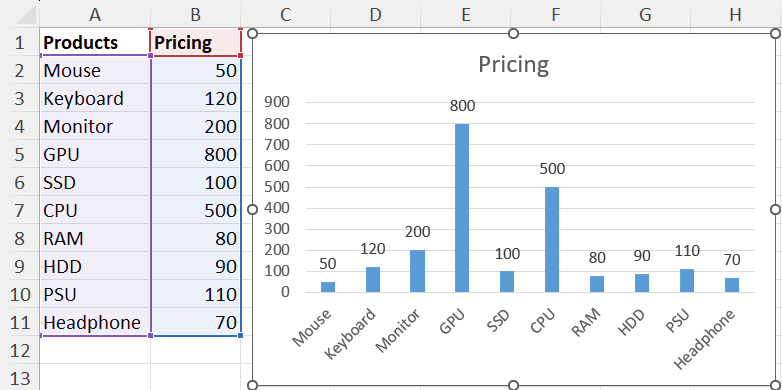Click the Keyboard bar in chart
Viewport: 782px width, 390px height.
[373, 279]
